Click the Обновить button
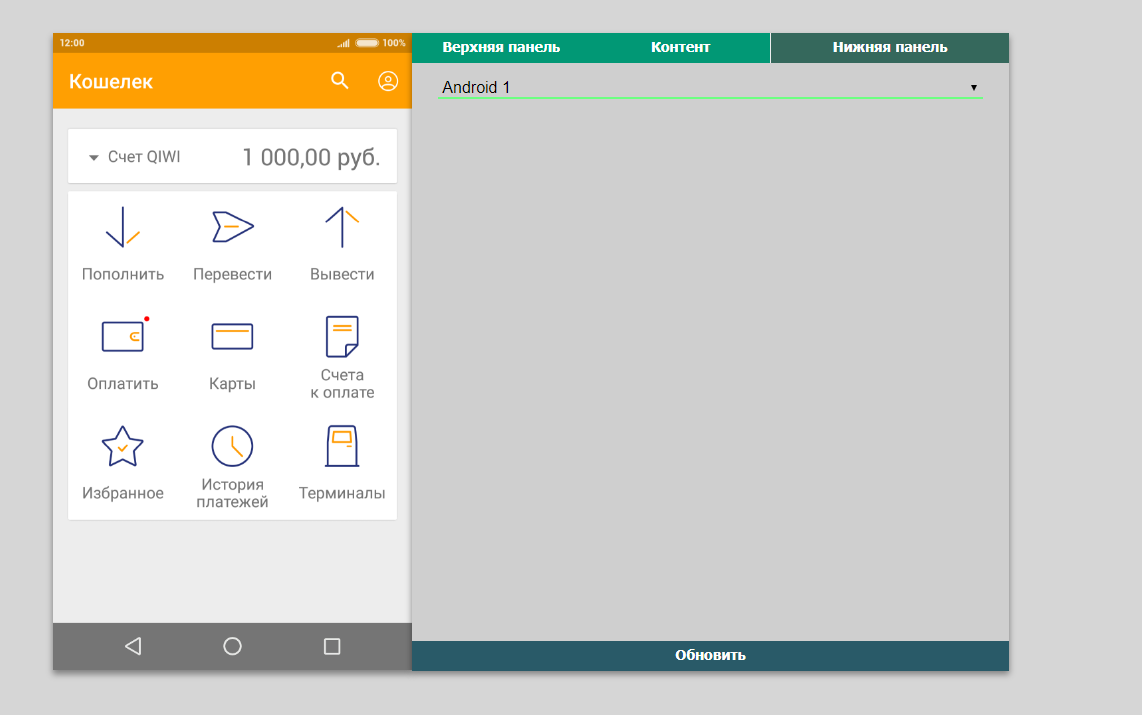Image resolution: width=1142 pixels, height=715 pixels. click(710, 655)
